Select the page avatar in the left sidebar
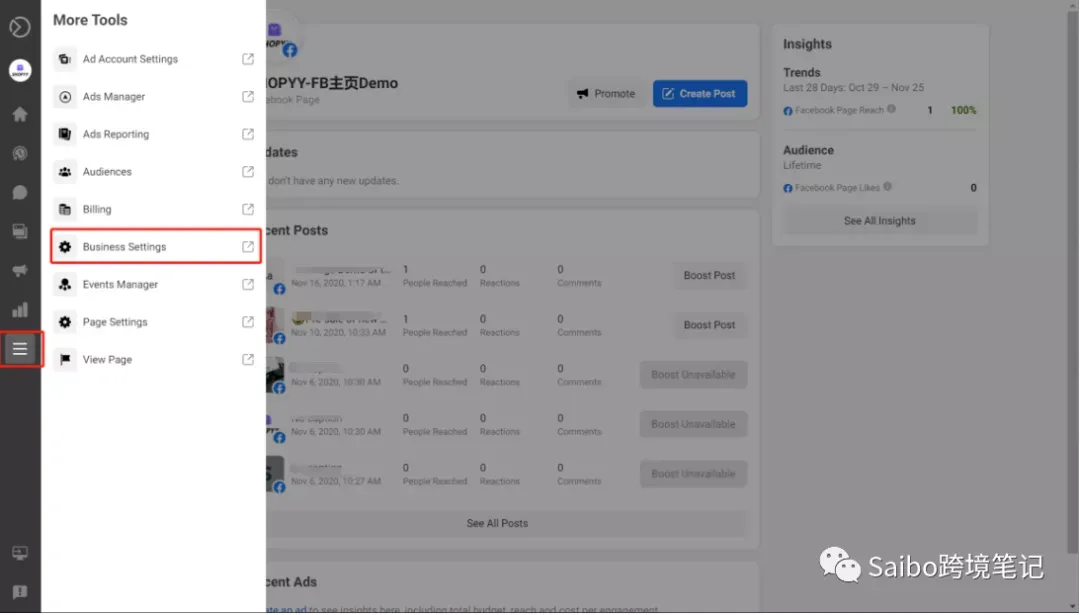 click(x=20, y=70)
